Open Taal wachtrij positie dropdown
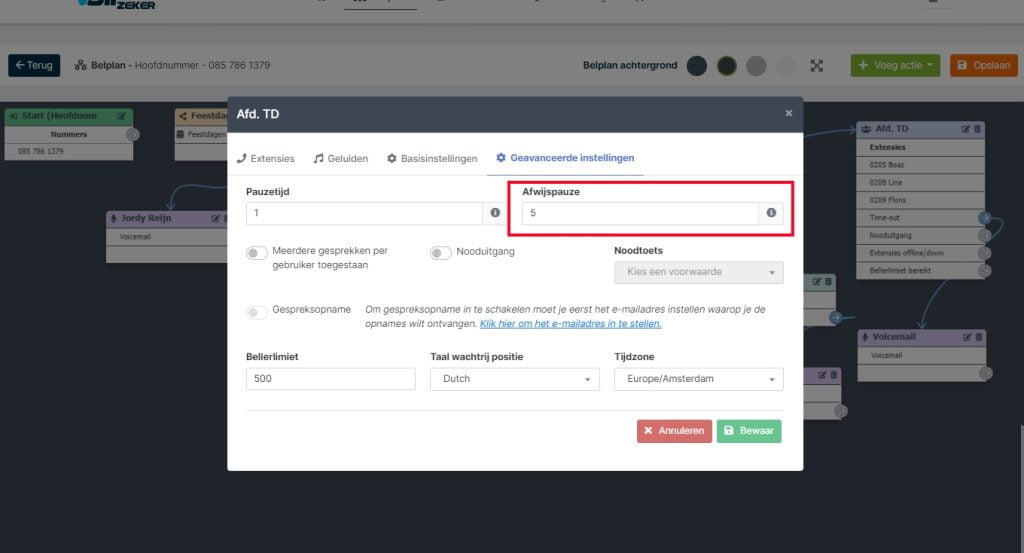The height and width of the screenshot is (553, 1024). tap(515, 379)
